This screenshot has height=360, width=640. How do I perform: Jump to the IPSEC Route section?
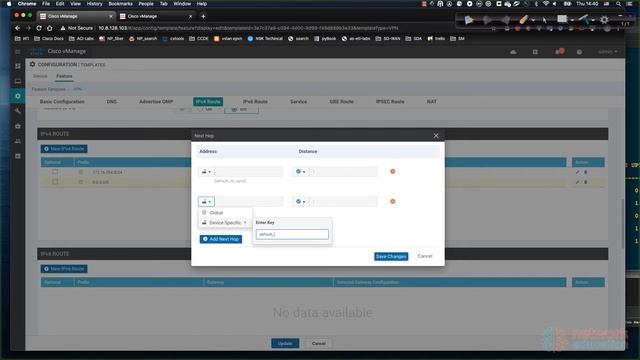390,102
